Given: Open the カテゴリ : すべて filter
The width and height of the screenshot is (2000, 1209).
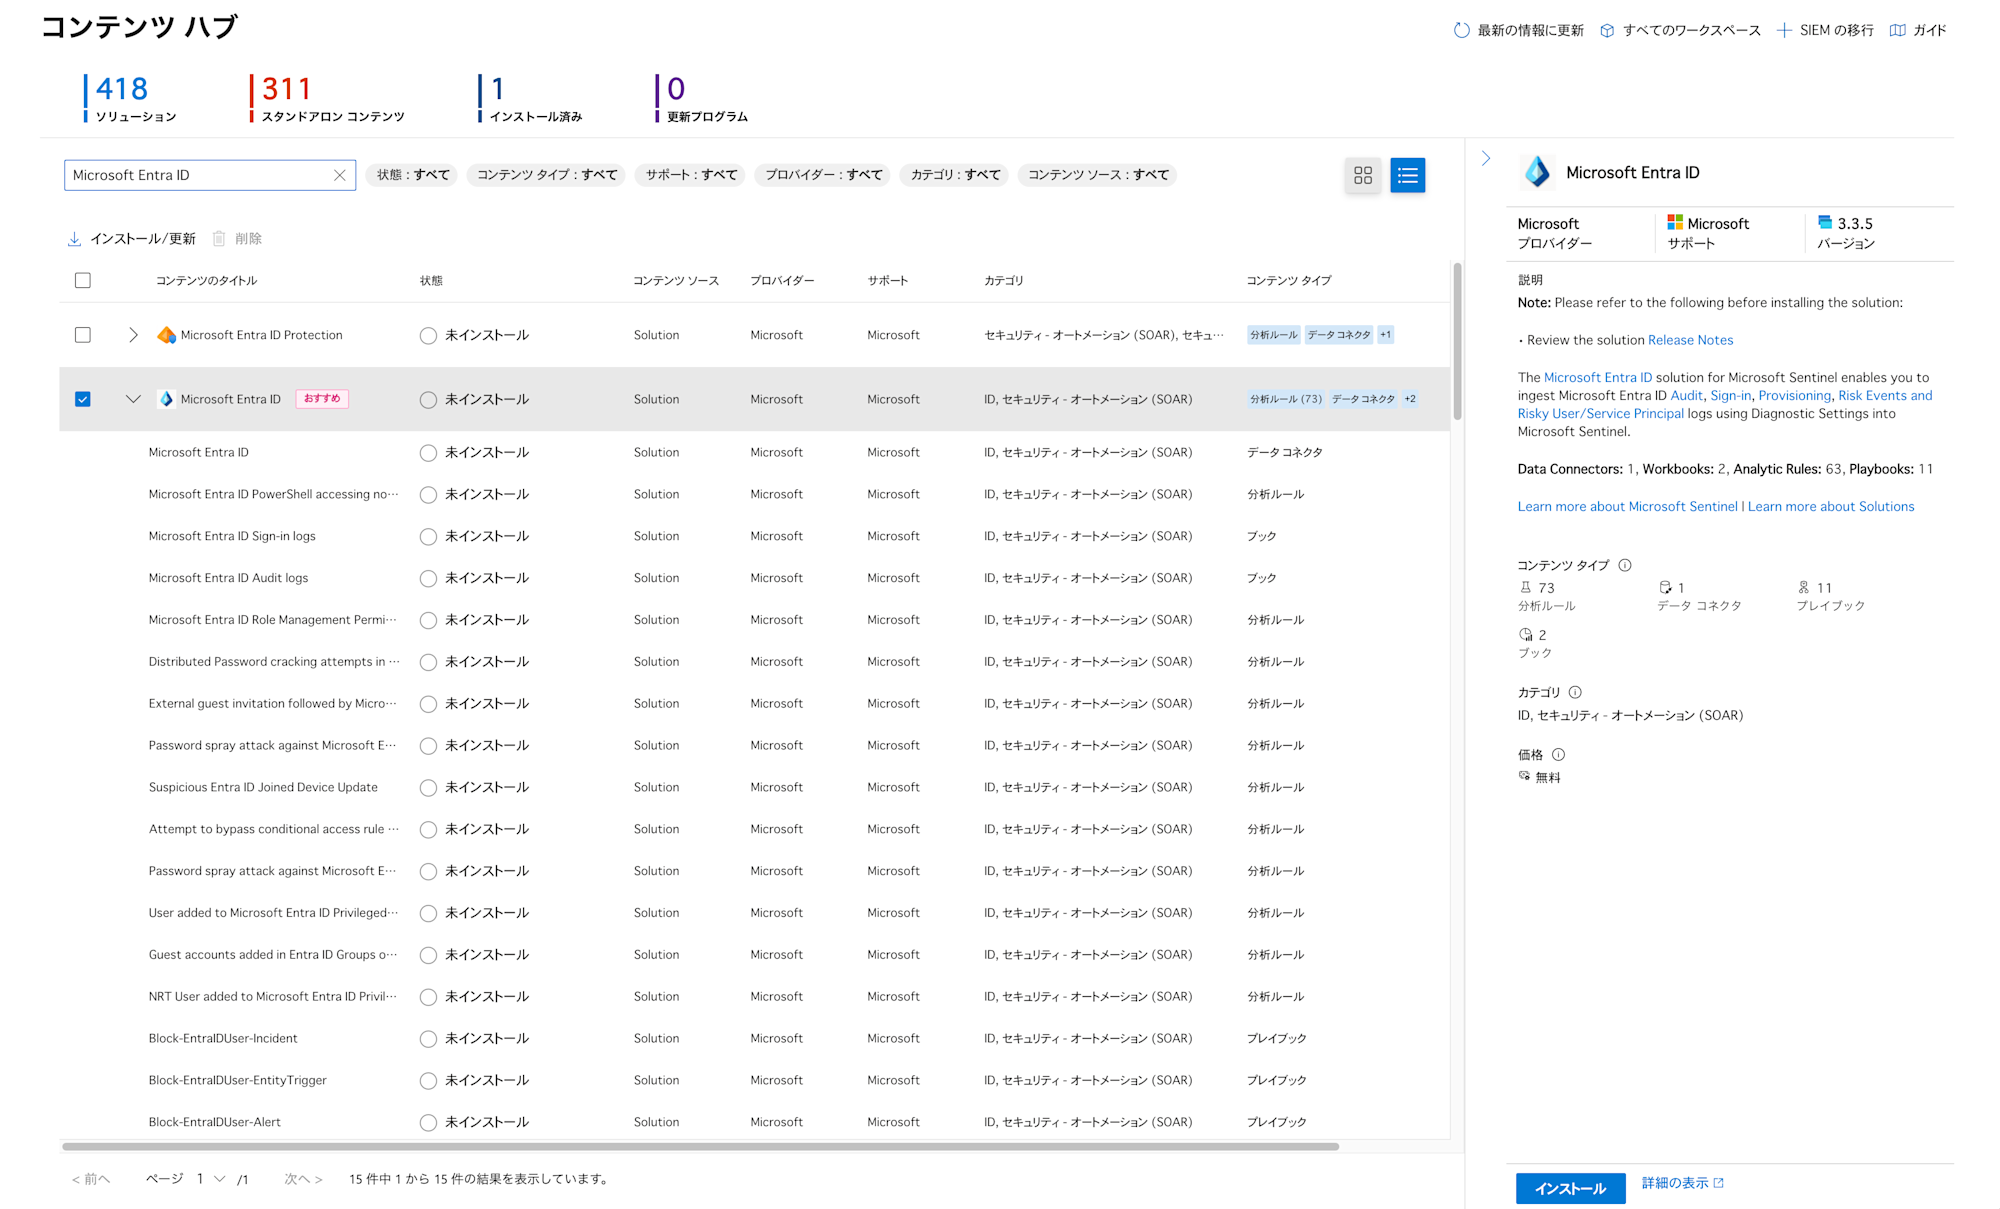Looking at the screenshot, I should (955, 175).
